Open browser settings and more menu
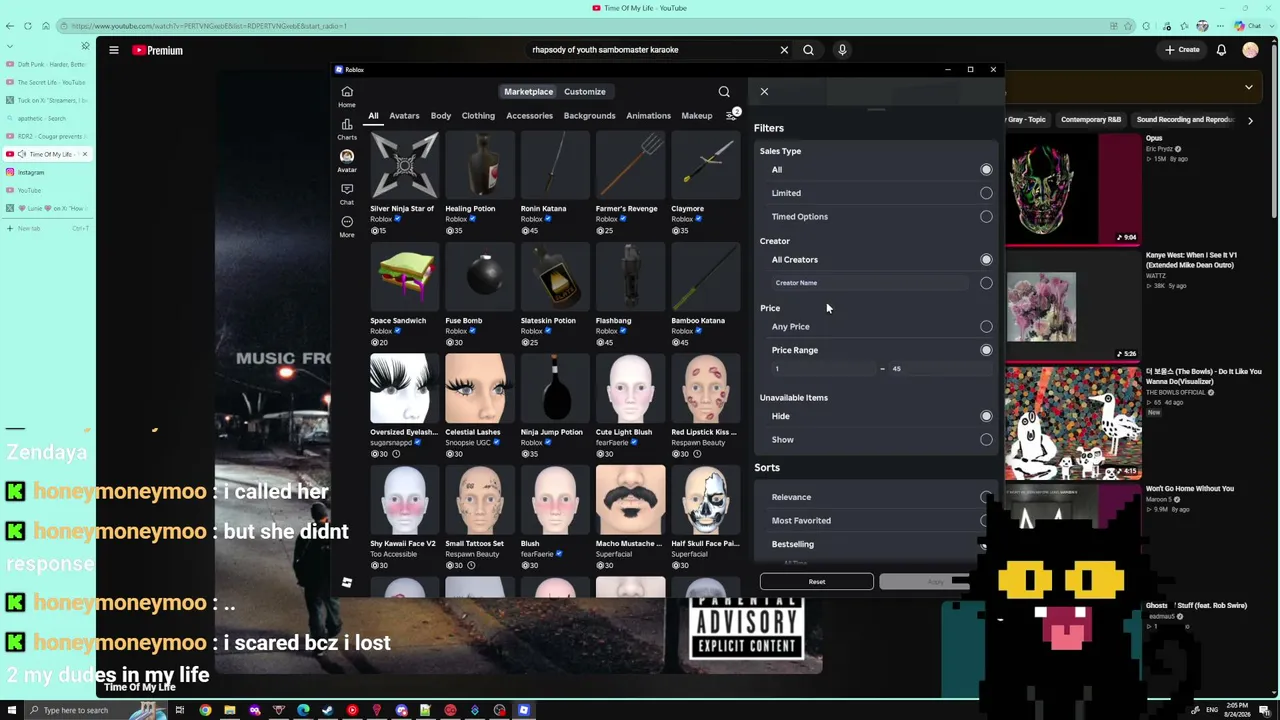The width and height of the screenshot is (1280, 720). tap(1220, 26)
